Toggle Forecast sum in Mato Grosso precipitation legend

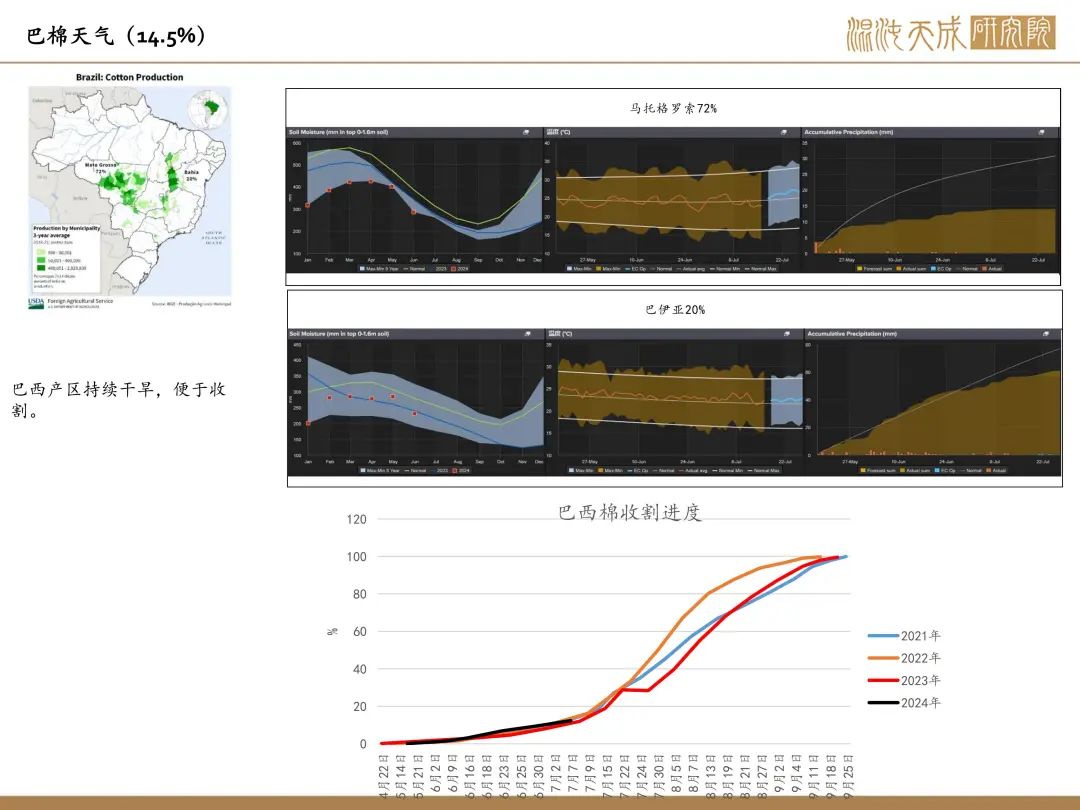coord(874,269)
